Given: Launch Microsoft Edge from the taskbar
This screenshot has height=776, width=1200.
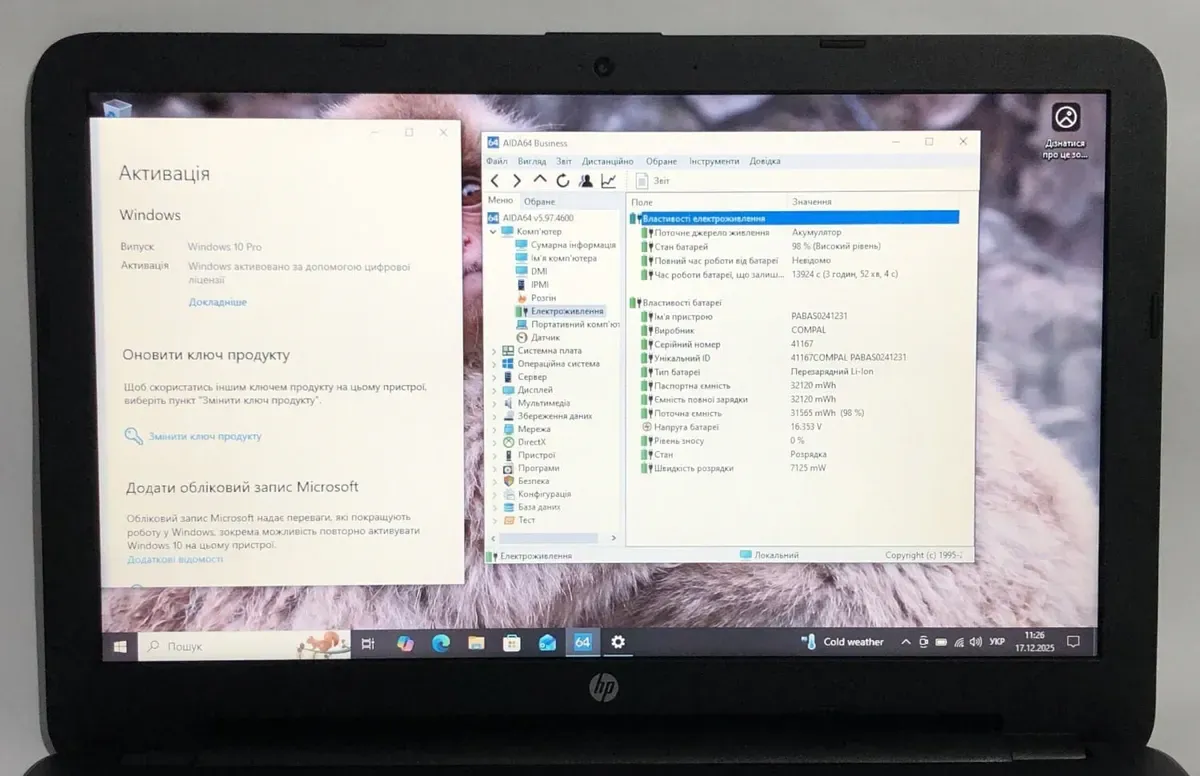Looking at the screenshot, I should pos(441,643).
